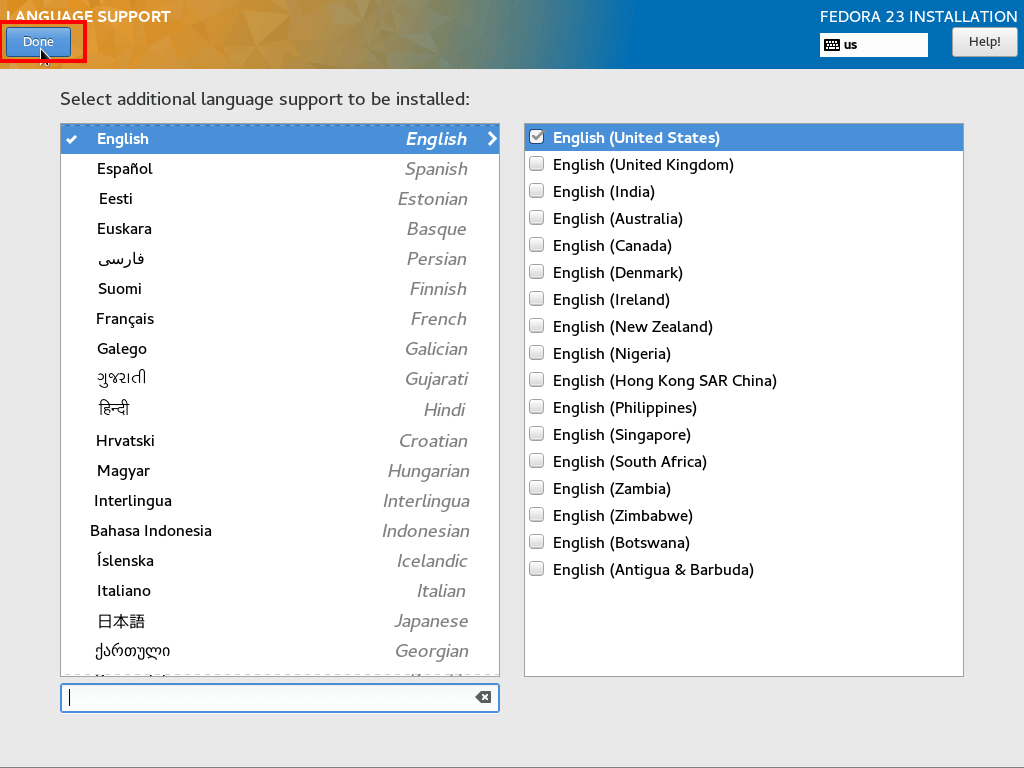
Task: Check the English (Canada) locale
Action: pos(537,245)
